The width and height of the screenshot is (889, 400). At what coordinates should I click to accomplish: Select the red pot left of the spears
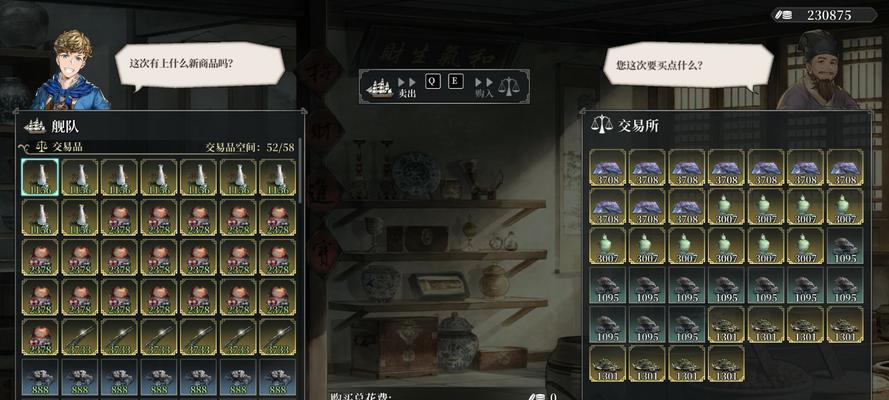click(x=40, y=337)
